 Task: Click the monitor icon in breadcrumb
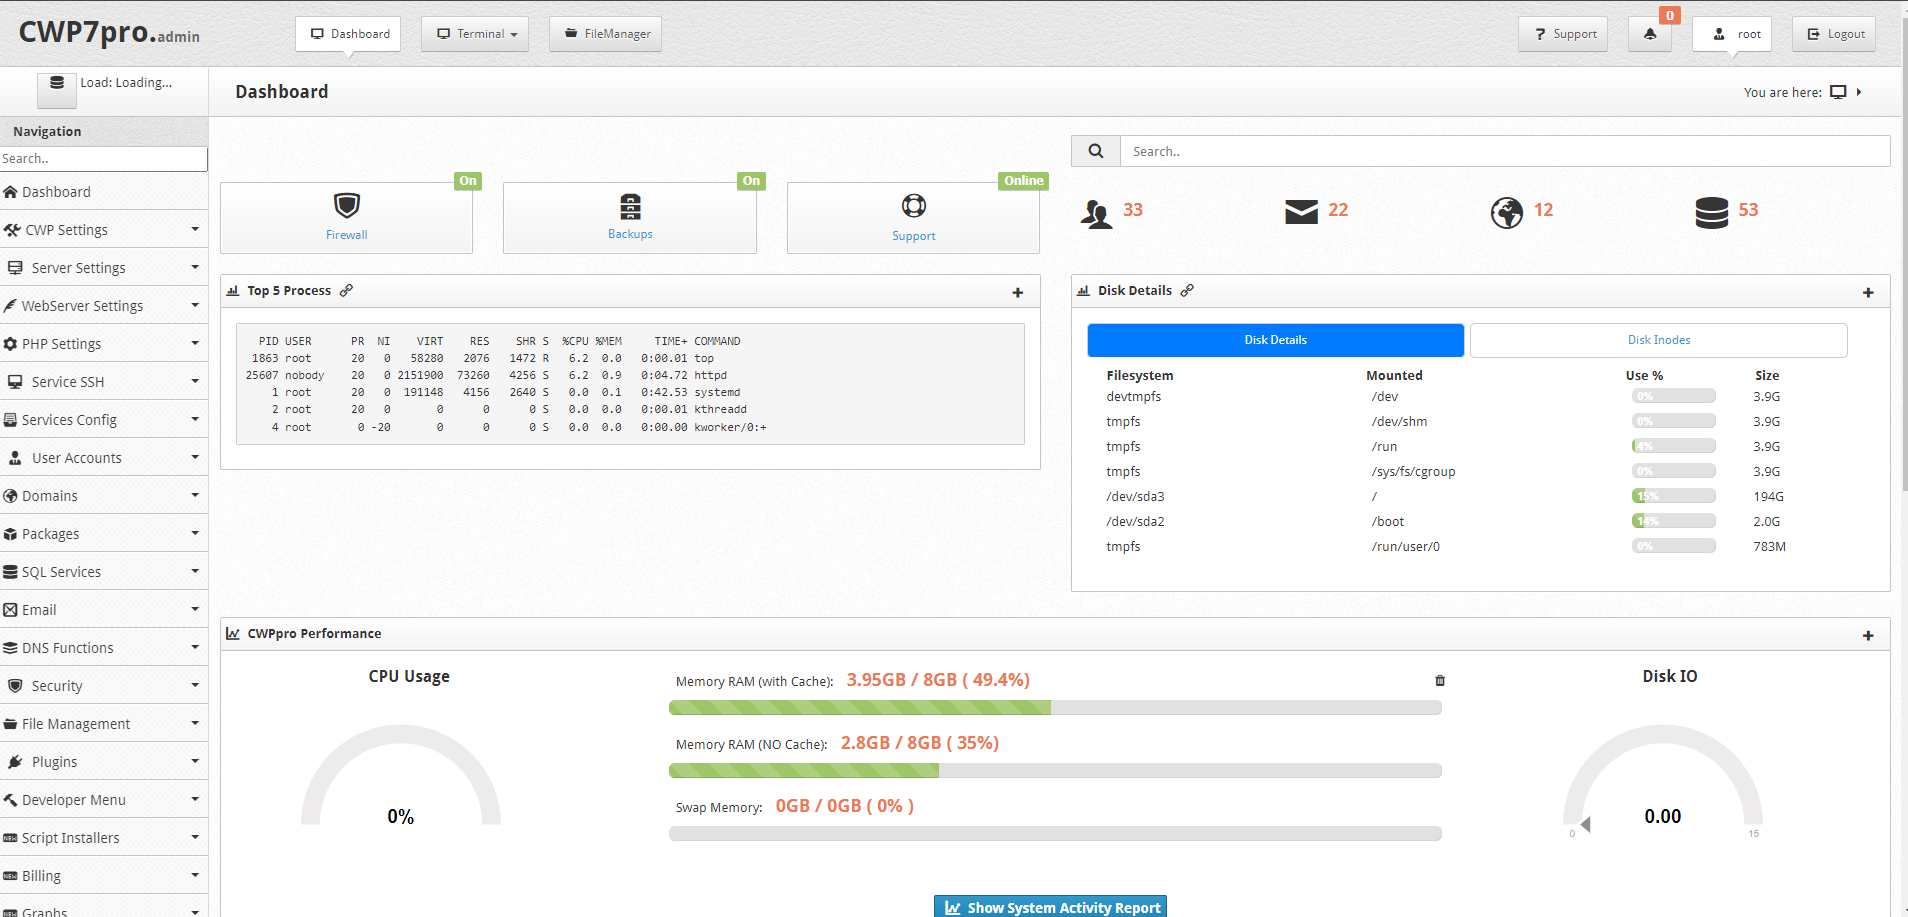1838,92
